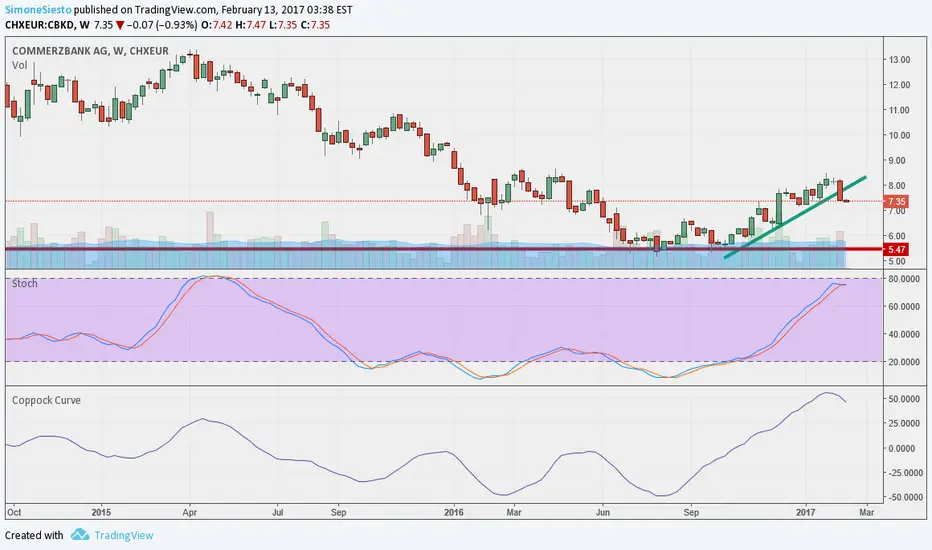Select the Vol indicator label
The image size is (932, 550).
[x=20, y=65]
